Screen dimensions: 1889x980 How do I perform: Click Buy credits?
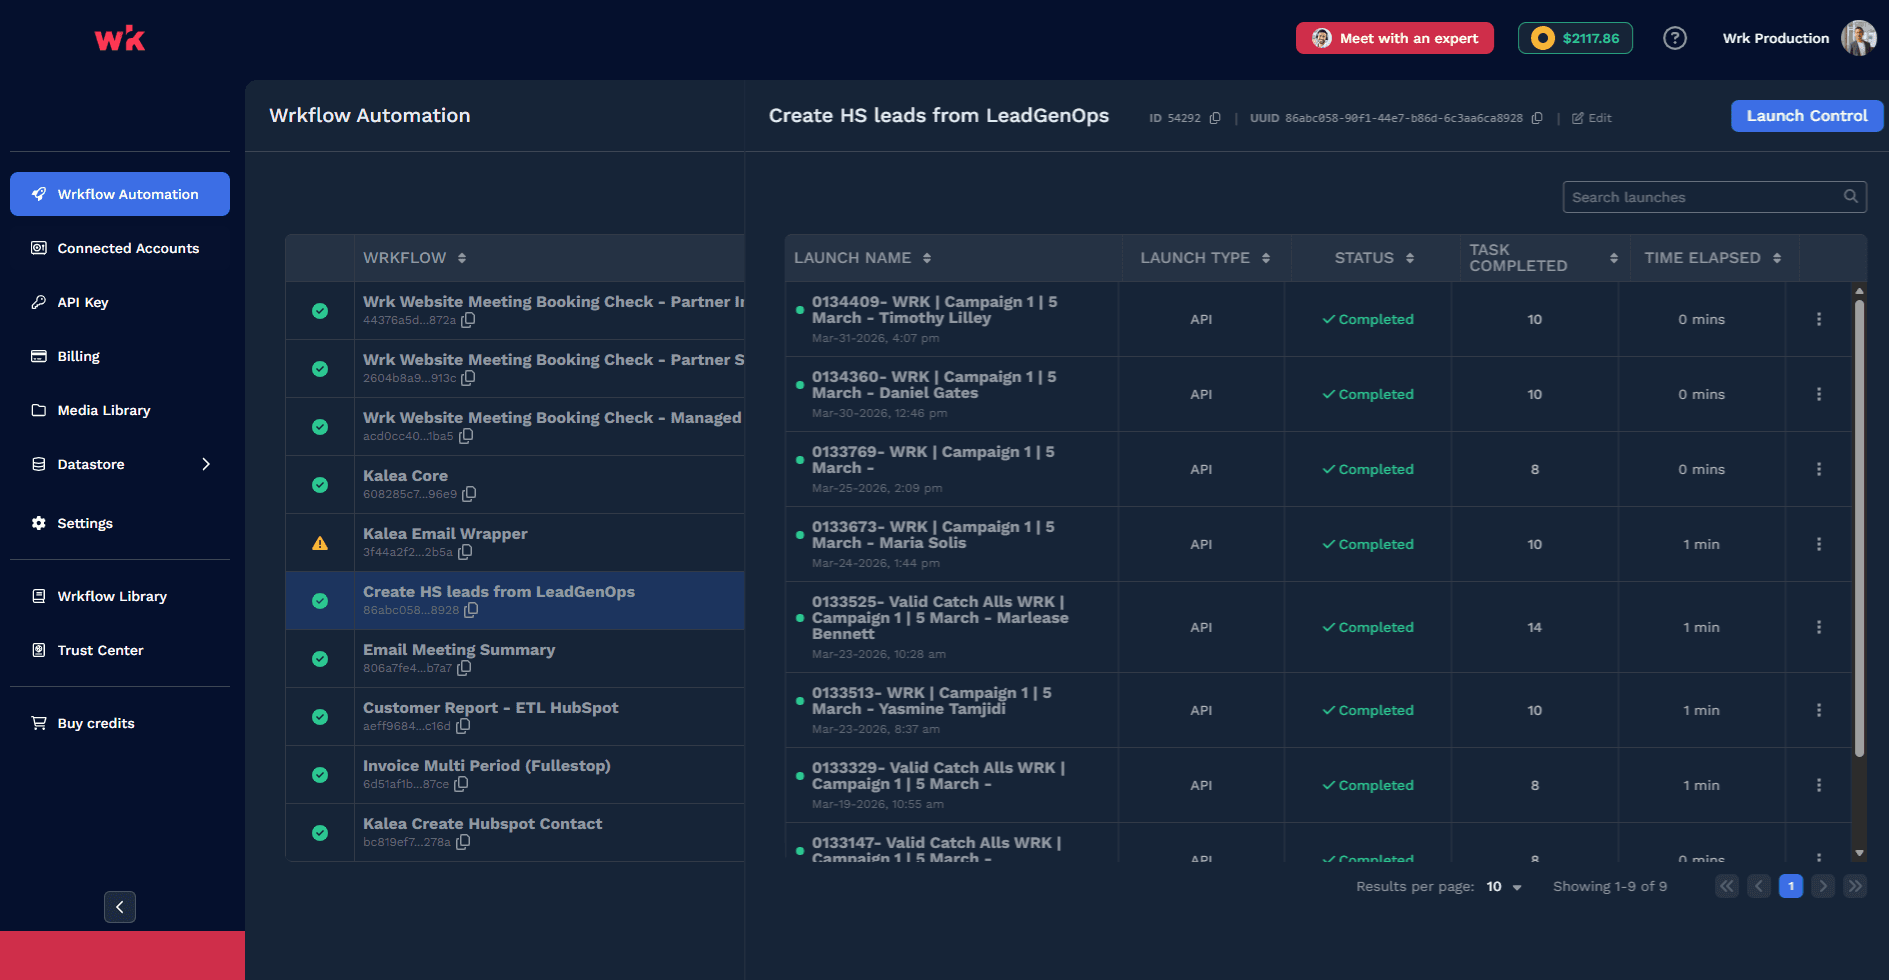click(120, 723)
